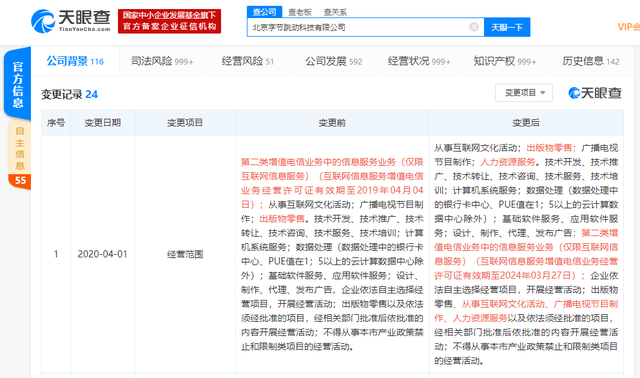Switch to the 查老板 search tab

[x=300, y=12]
